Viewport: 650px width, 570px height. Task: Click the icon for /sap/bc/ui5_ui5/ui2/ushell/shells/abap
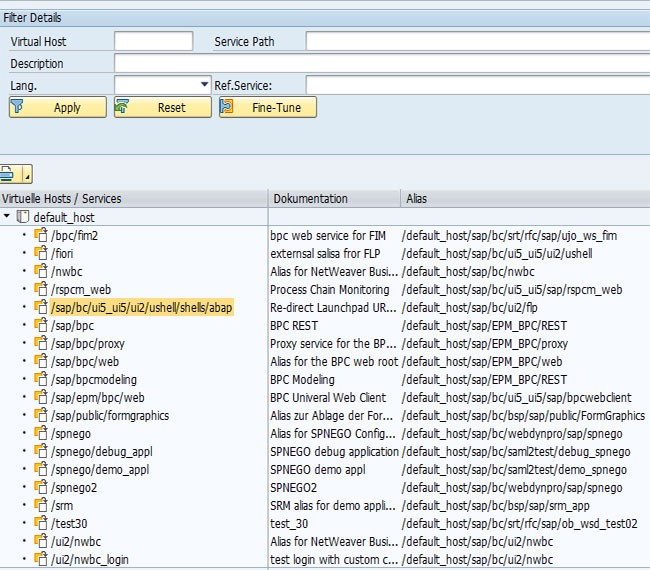(x=41, y=307)
